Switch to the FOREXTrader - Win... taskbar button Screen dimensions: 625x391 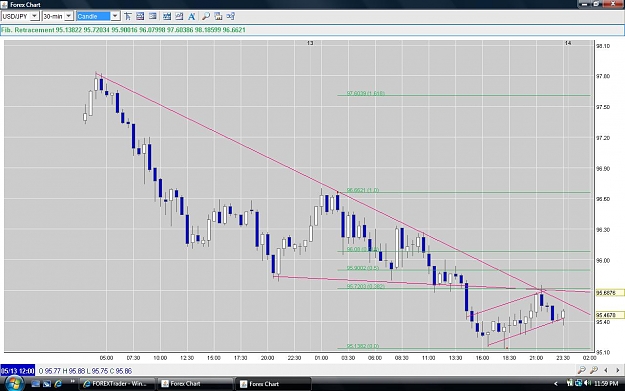point(116,384)
